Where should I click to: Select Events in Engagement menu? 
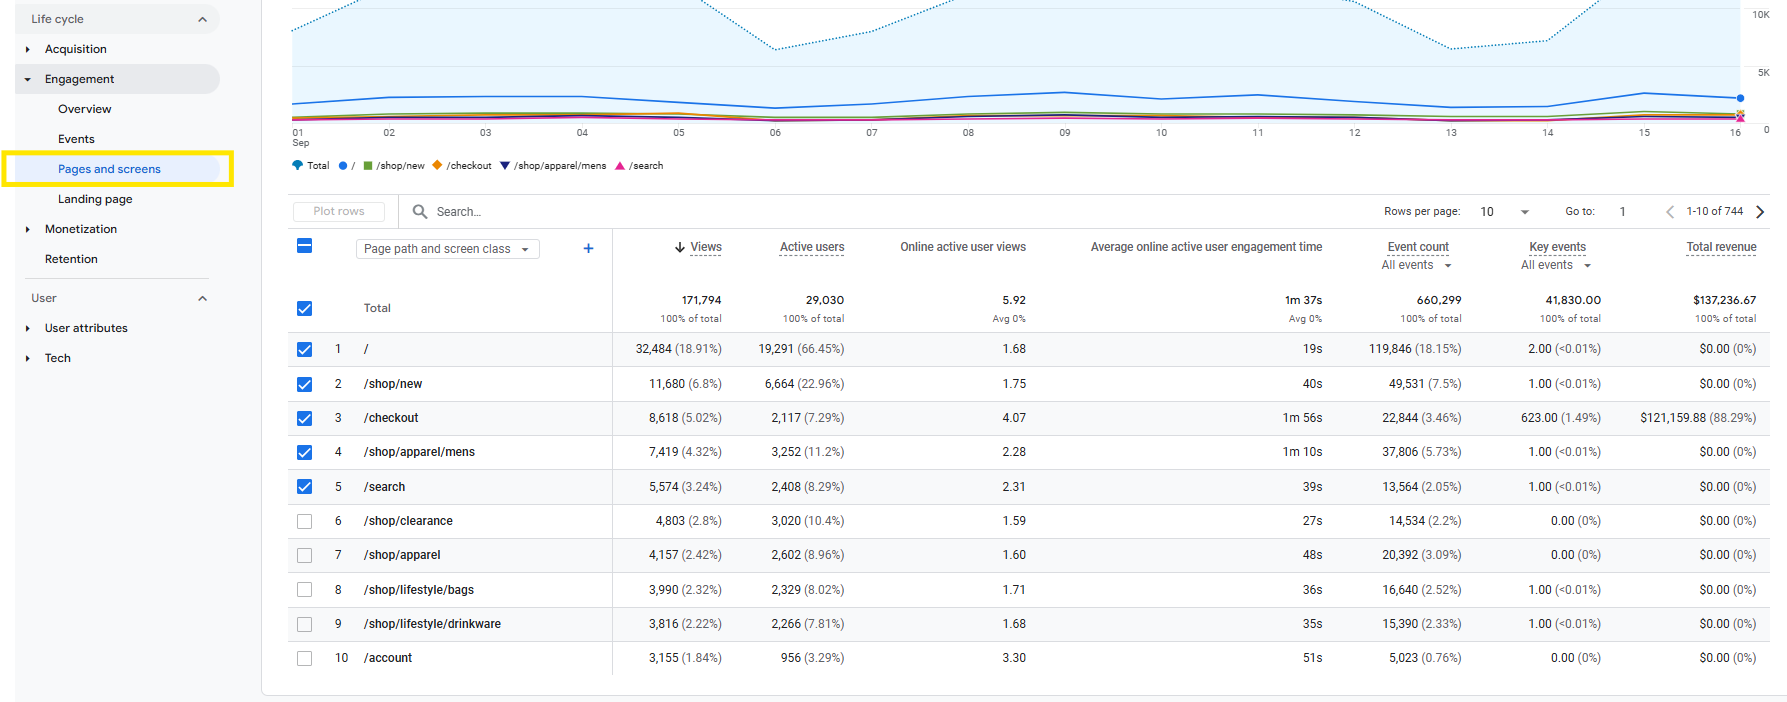pos(76,139)
